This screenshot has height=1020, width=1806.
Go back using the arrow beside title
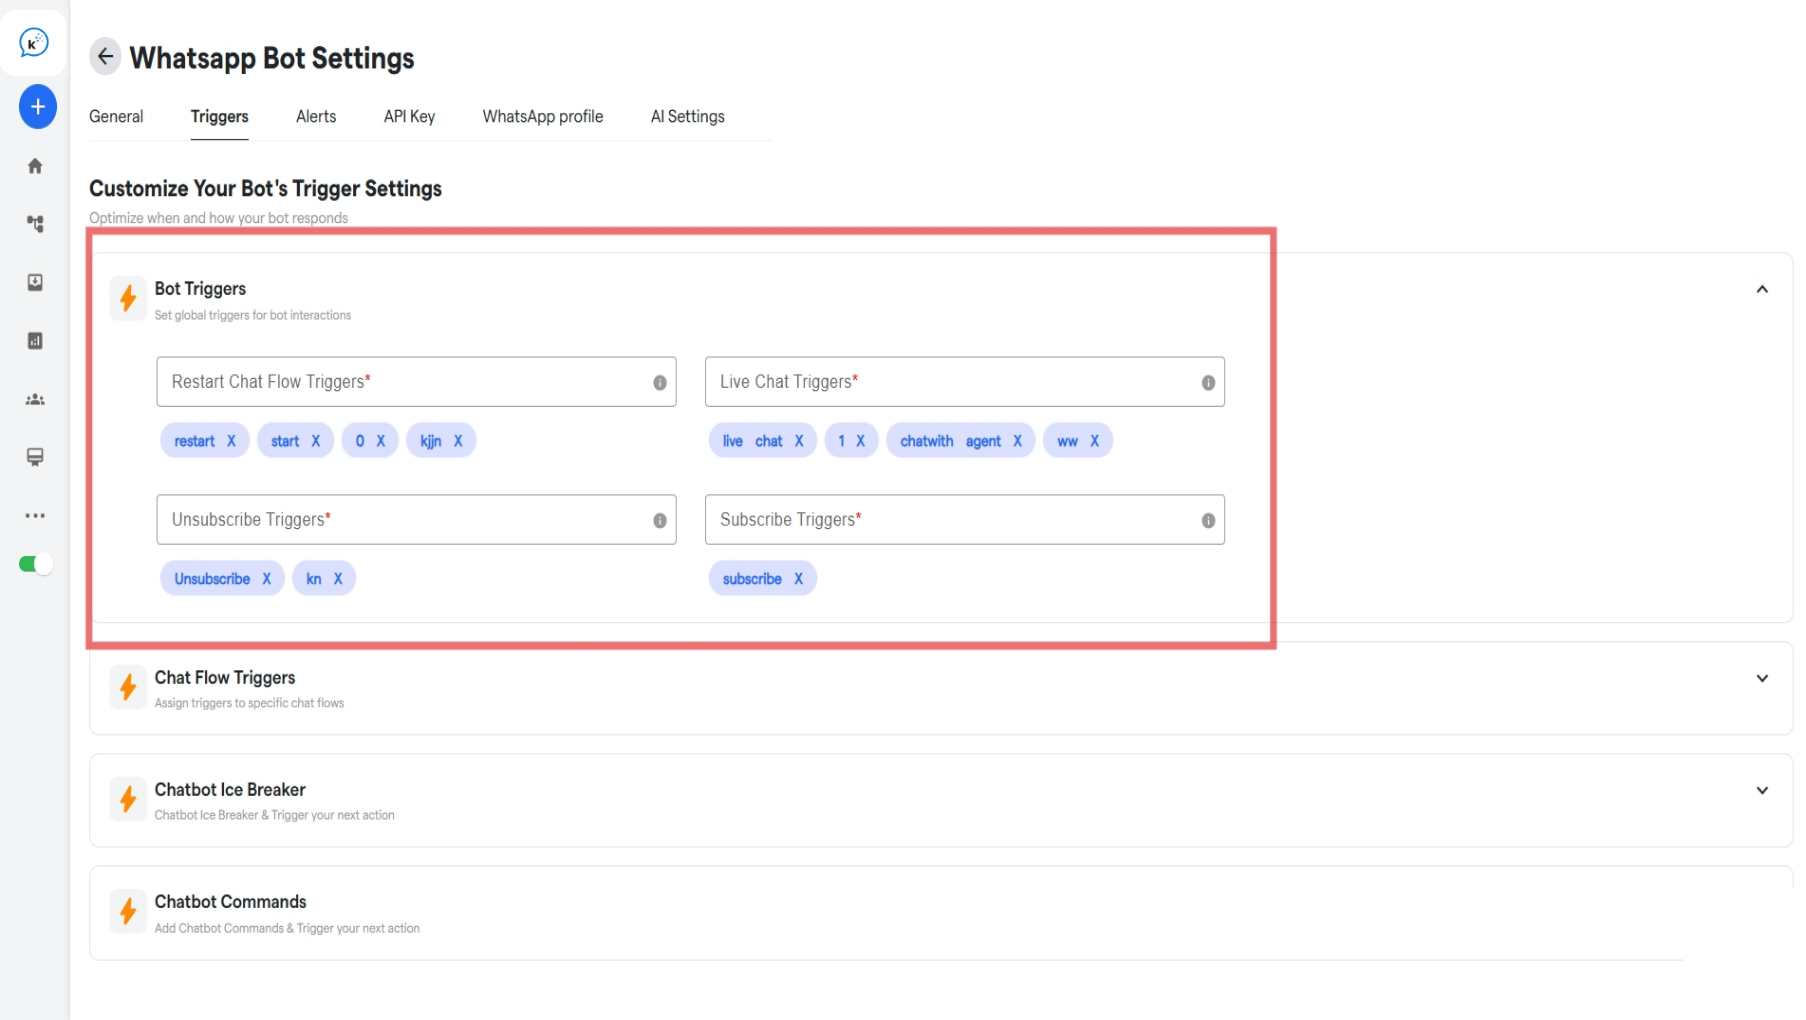(105, 57)
